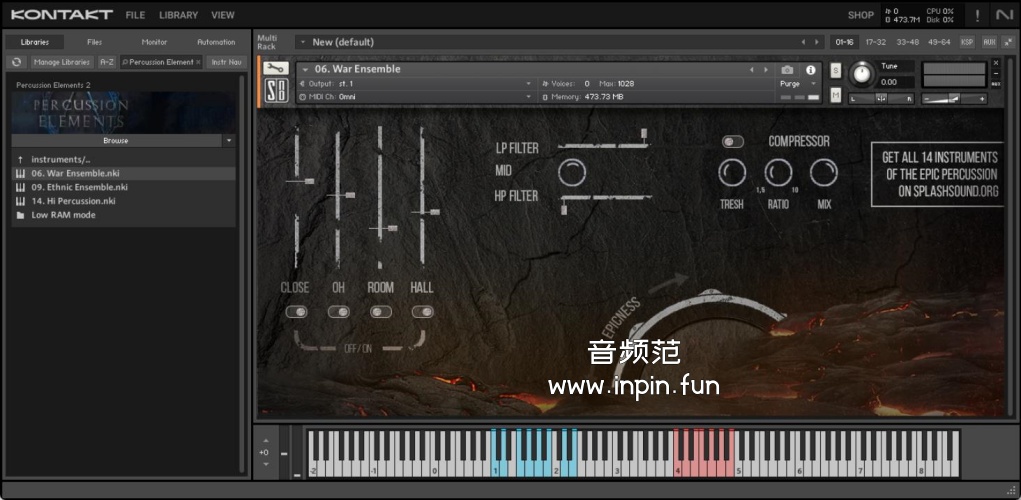Open the MIDI Ch Omni dropdown
This screenshot has width=1021, height=500.
coord(415,97)
